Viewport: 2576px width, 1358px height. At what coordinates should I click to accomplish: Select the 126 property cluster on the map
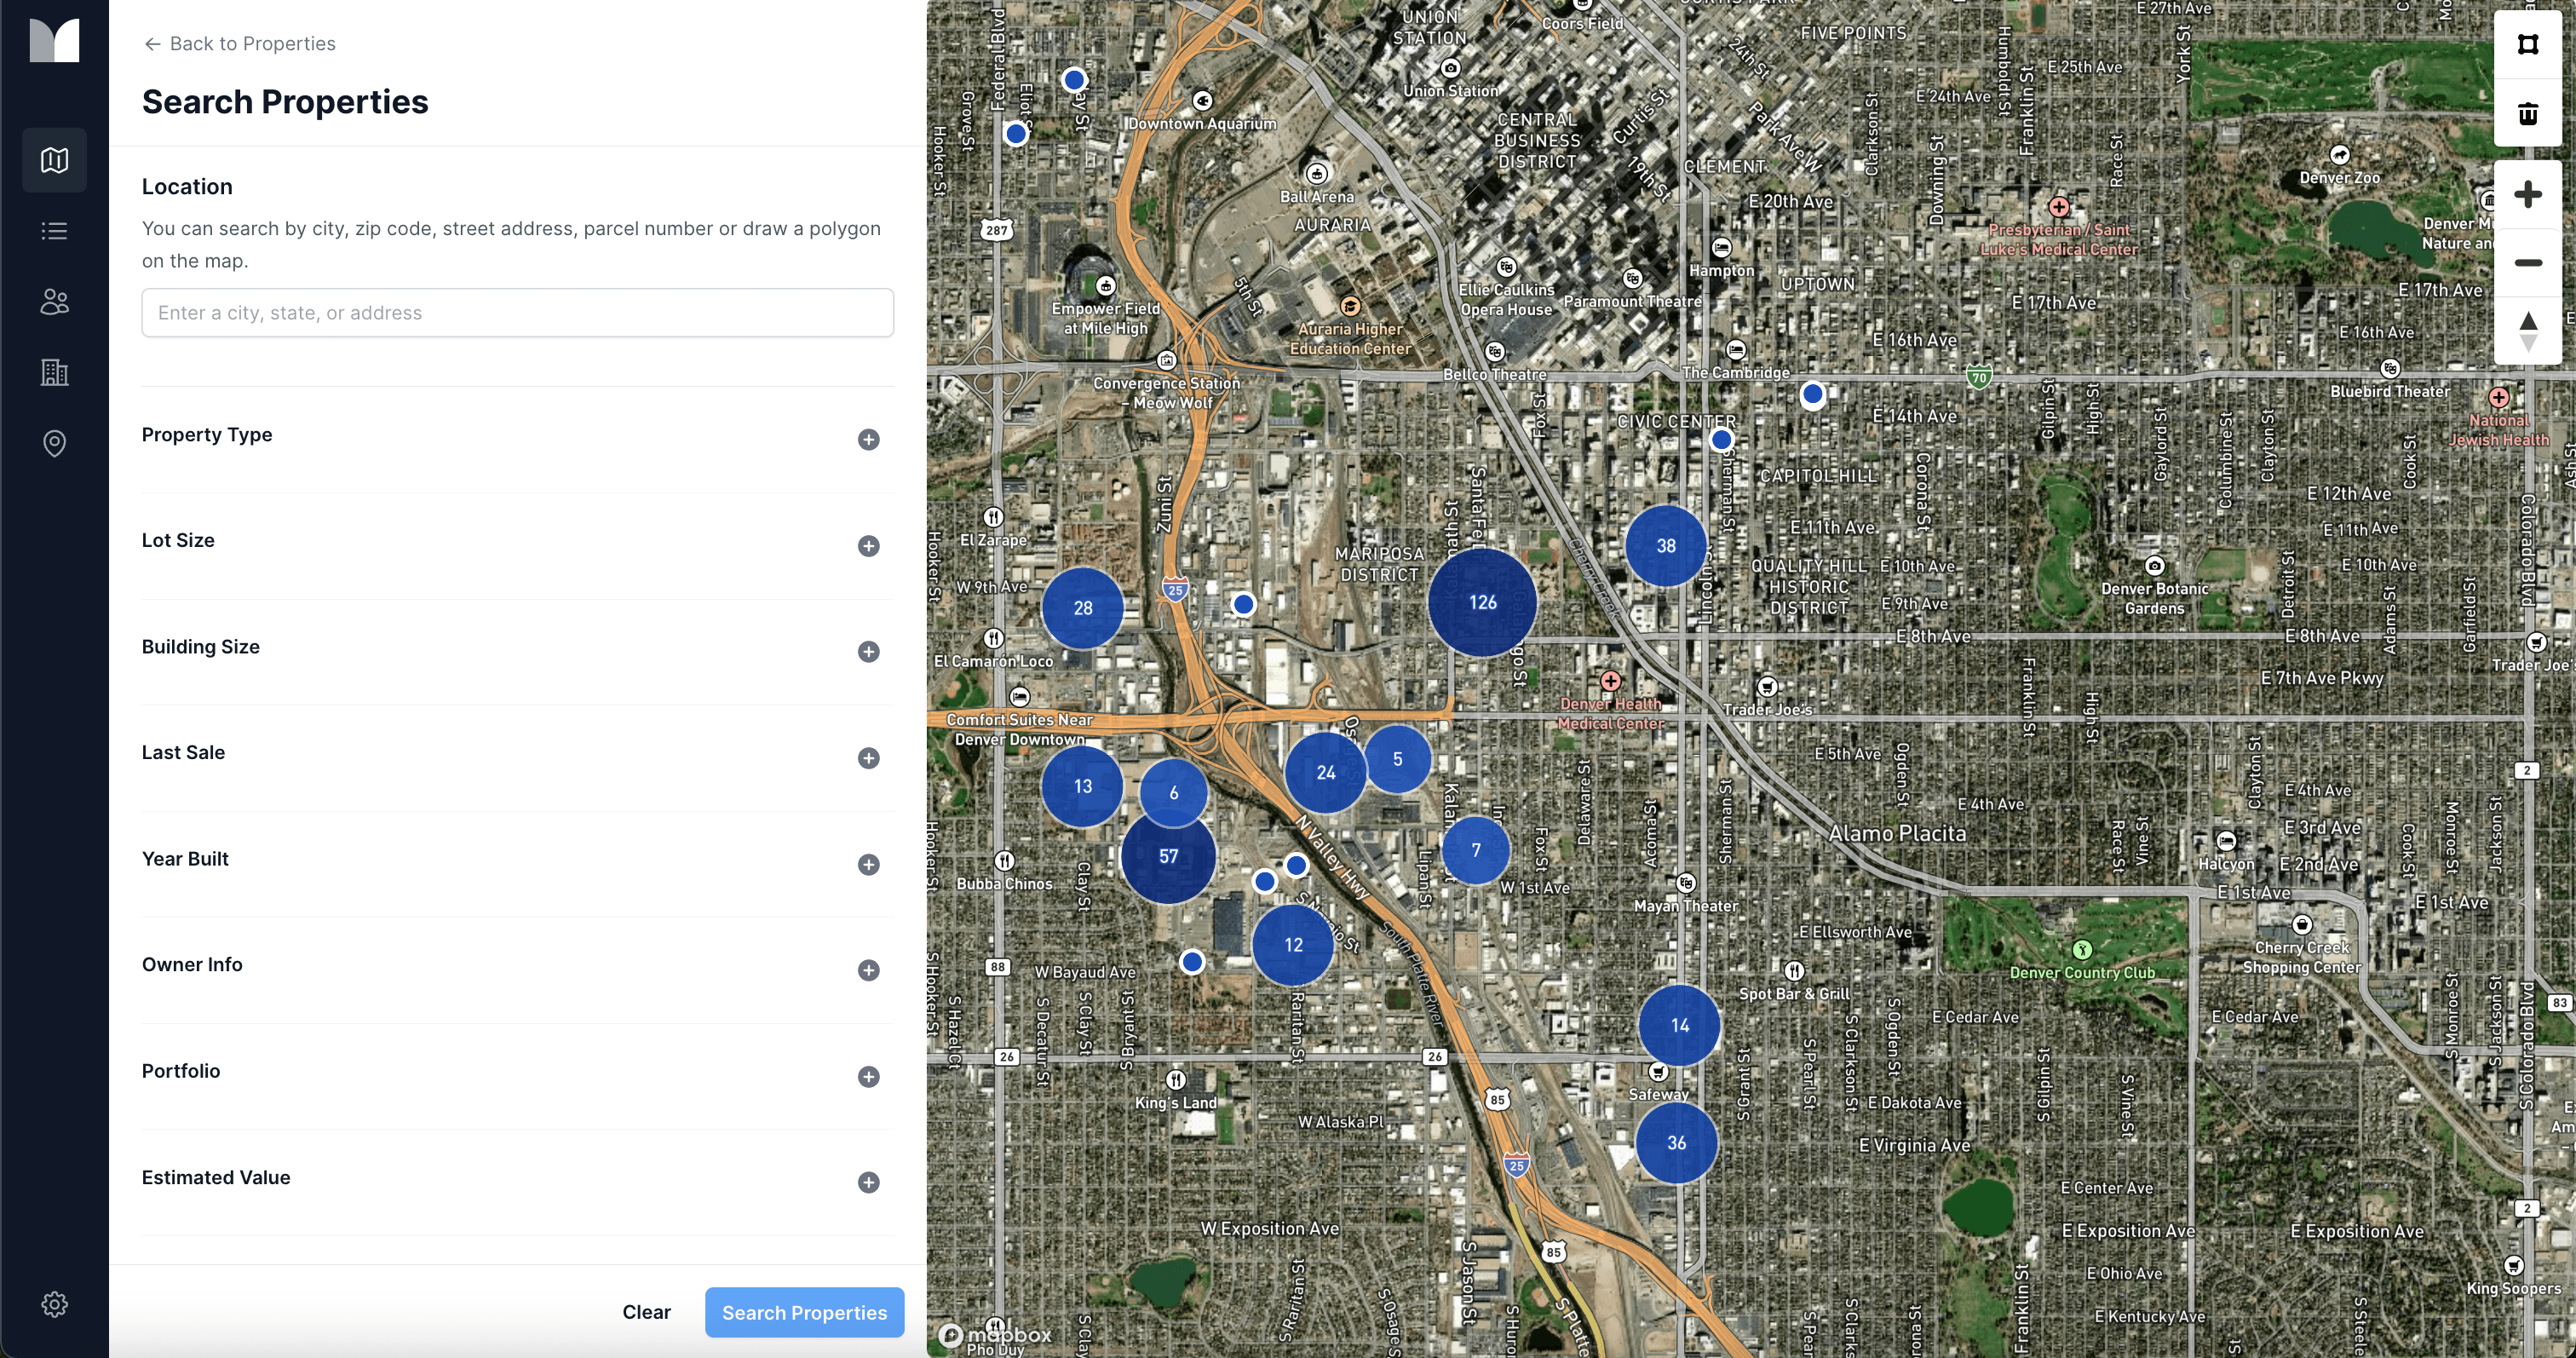click(x=1481, y=602)
